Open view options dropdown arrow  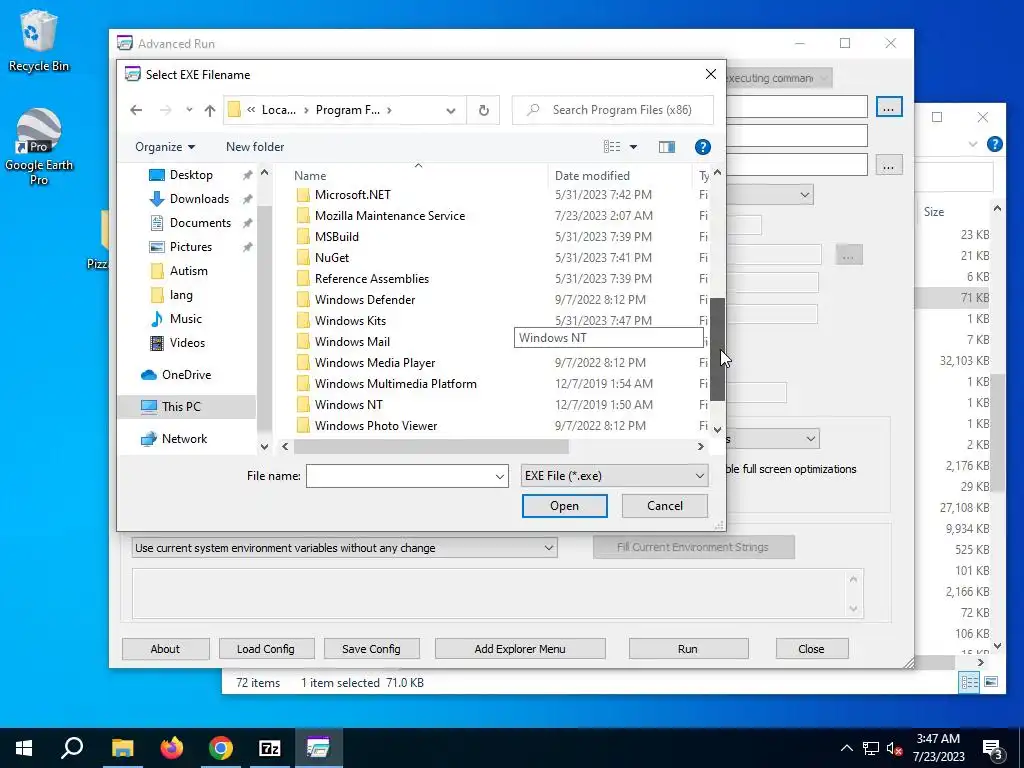(x=633, y=147)
